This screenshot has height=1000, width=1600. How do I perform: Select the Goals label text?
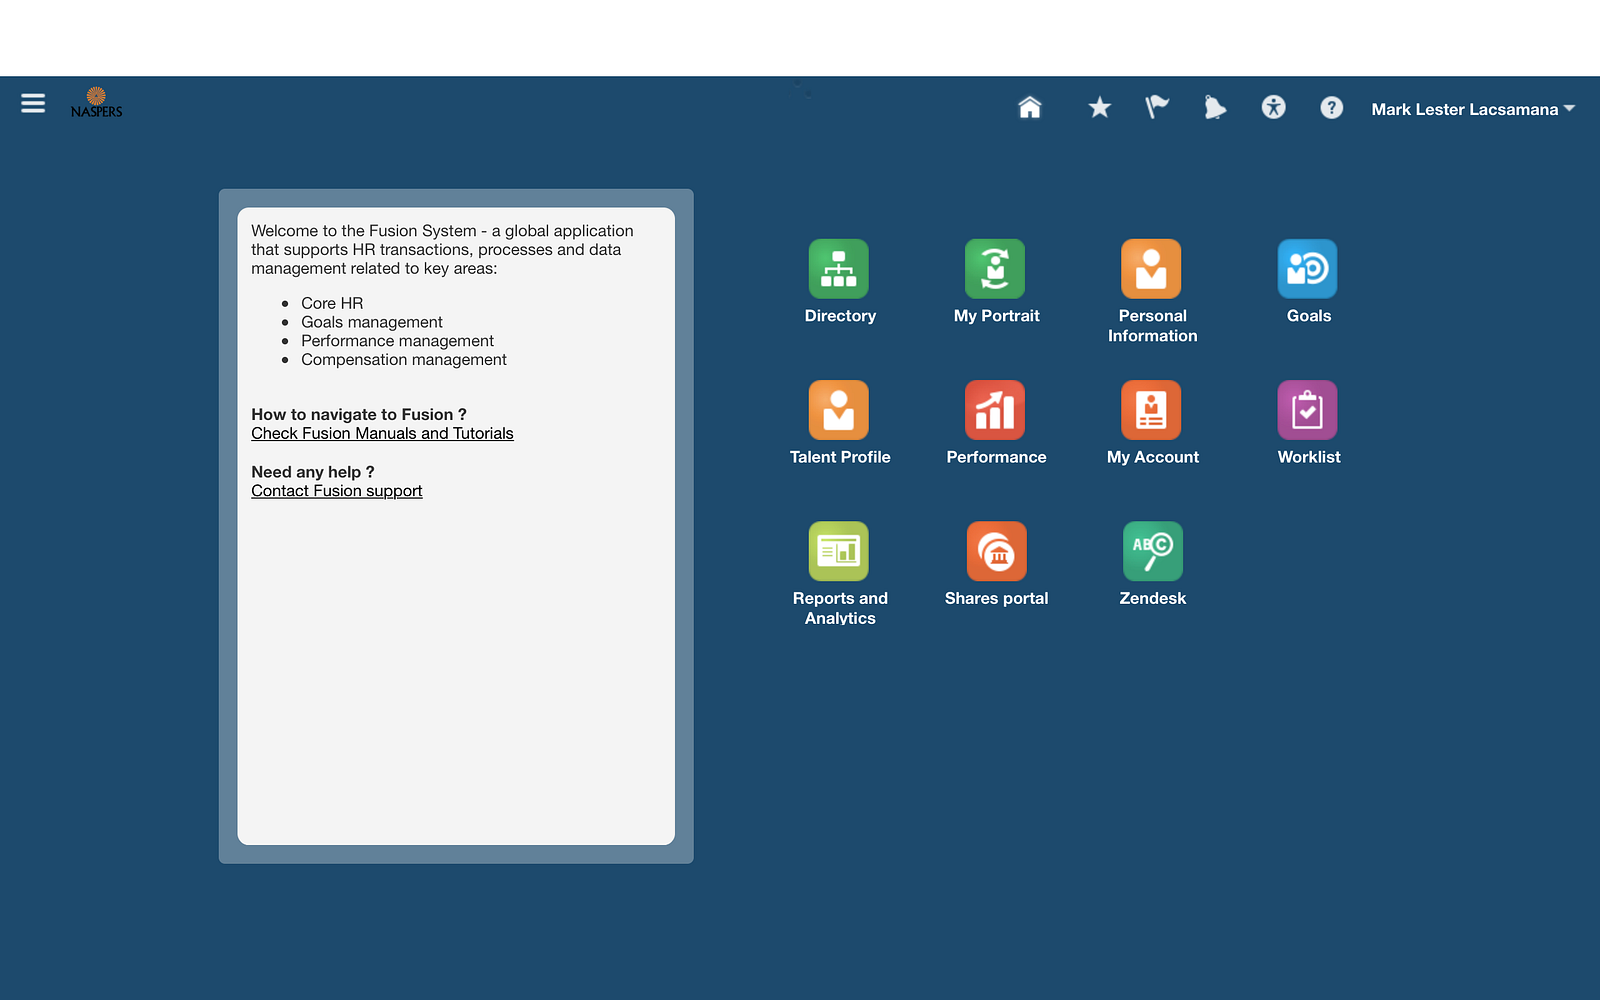click(x=1309, y=316)
